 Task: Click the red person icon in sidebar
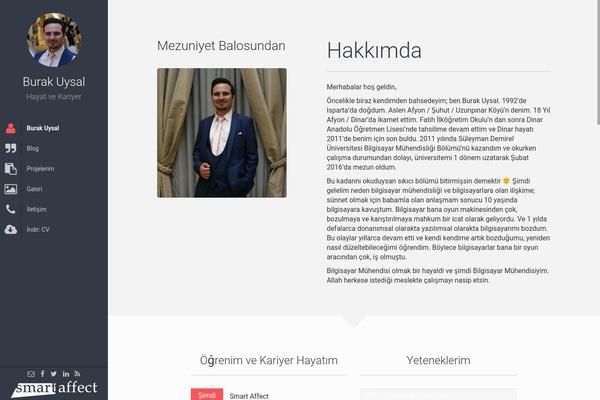(x=11, y=128)
